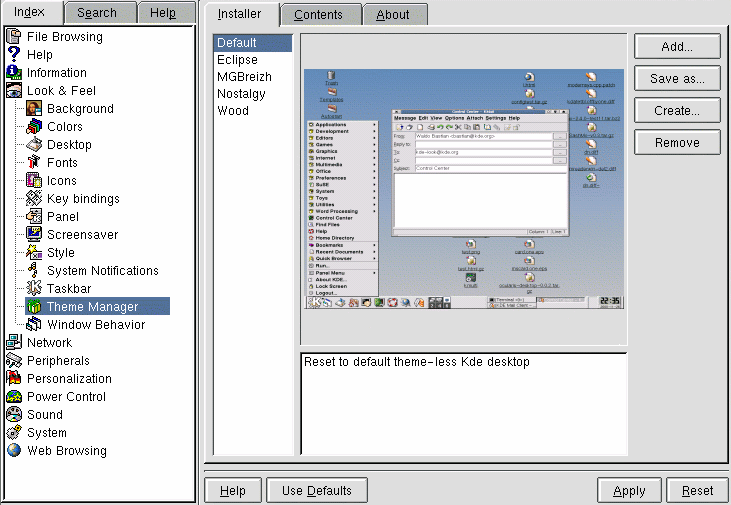
Task: Open the Fonts module icon
Action: (34, 163)
